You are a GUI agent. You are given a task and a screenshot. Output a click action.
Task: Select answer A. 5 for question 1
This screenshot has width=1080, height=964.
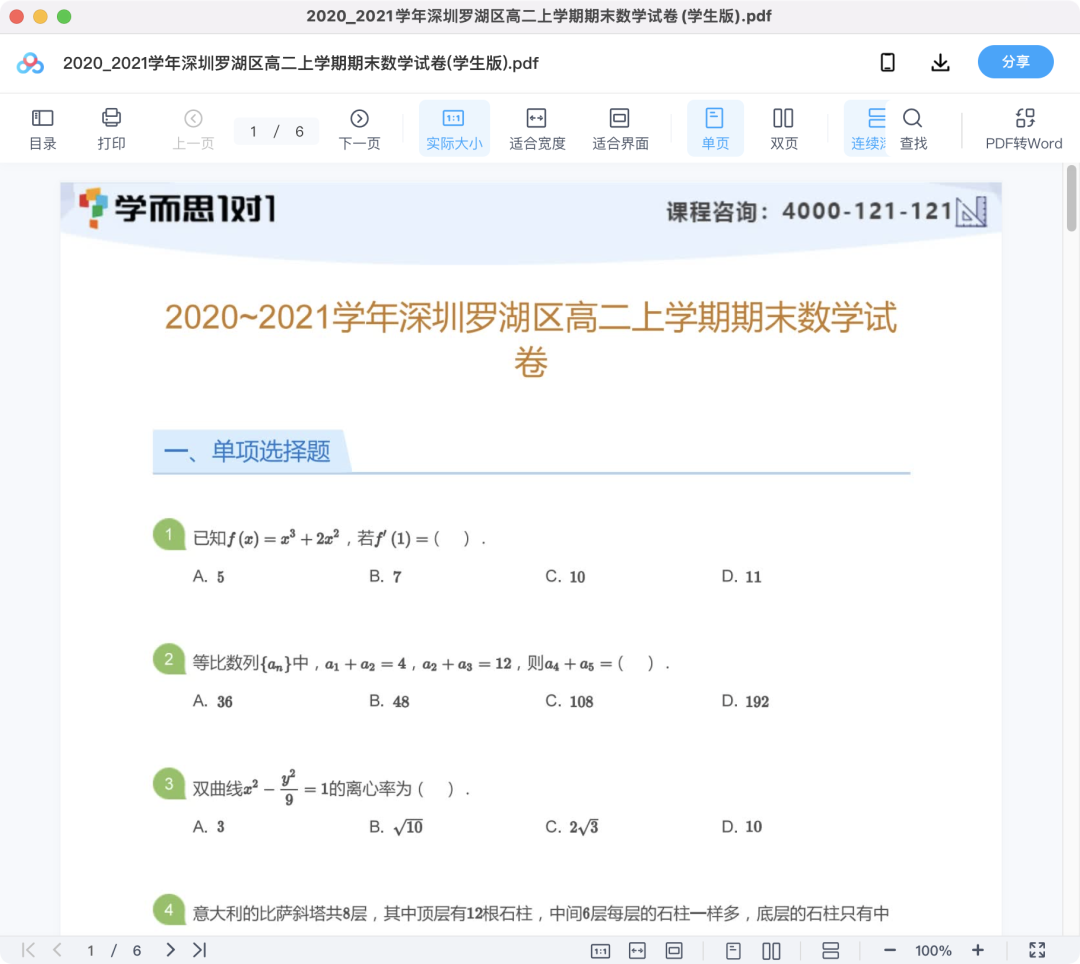pos(209,576)
